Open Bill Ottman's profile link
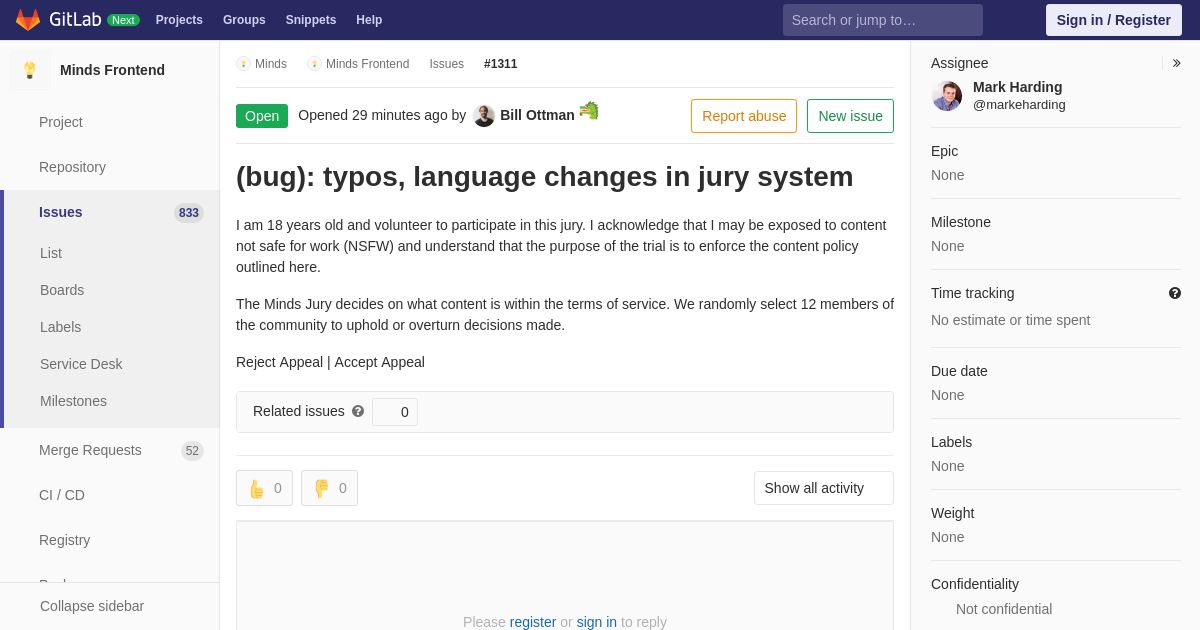 (537, 115)
